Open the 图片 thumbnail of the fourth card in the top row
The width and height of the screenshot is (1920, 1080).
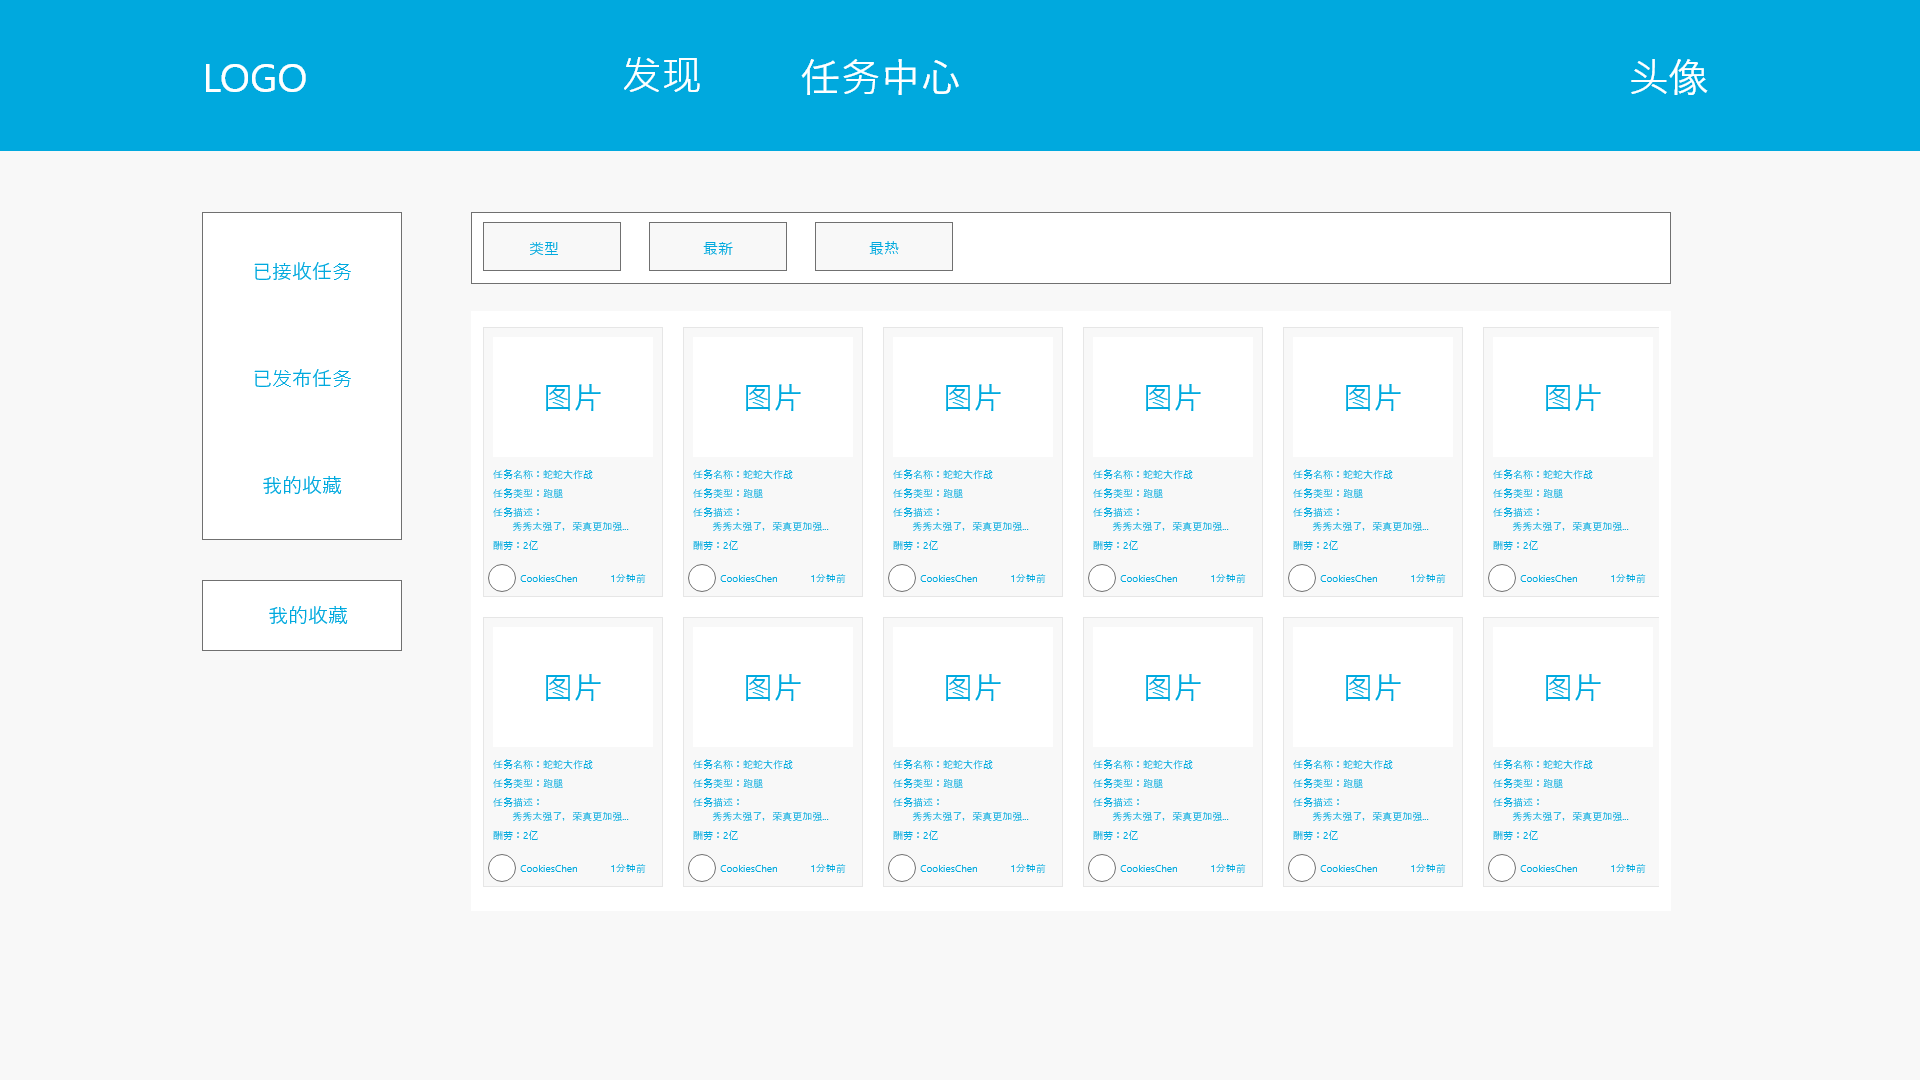point(1173,397)
